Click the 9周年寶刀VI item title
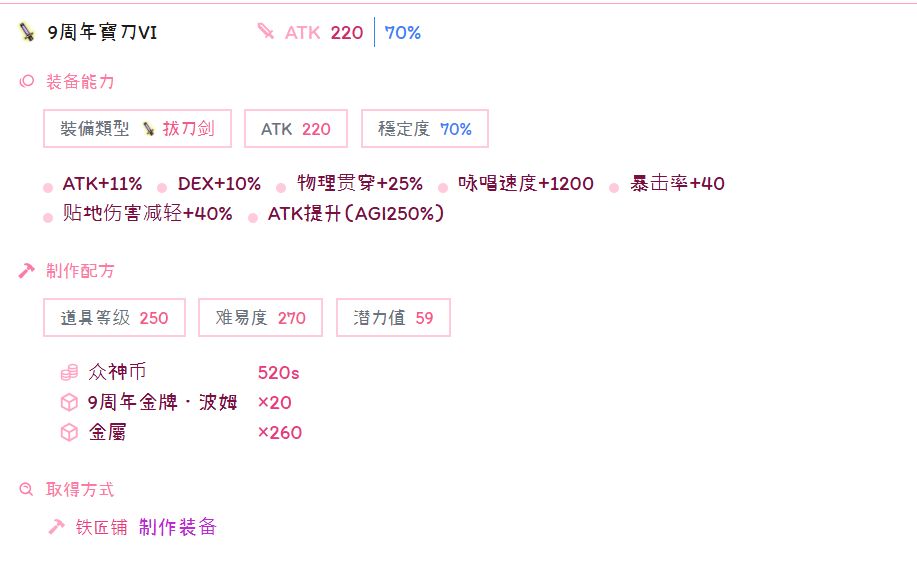Screen dimensions: 917x561 point(102,33)
